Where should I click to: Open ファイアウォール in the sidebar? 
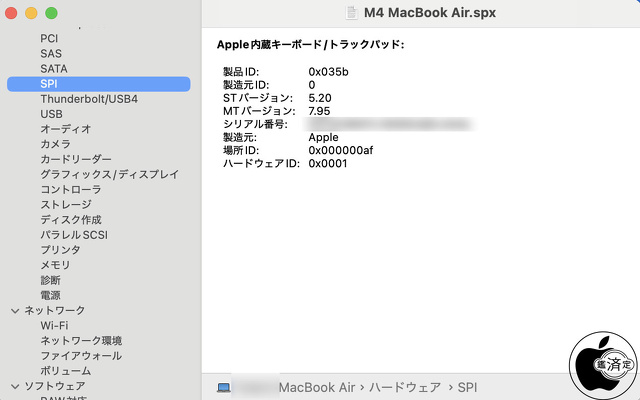[x=81, y=356]
